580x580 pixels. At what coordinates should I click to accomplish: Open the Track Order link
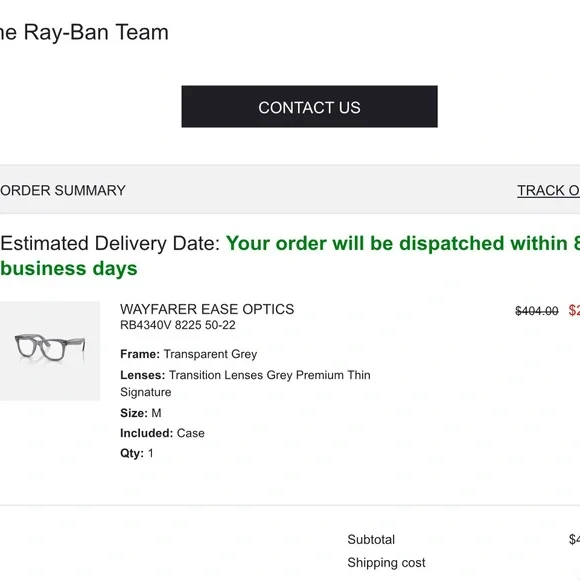click(x=549, y=190)
